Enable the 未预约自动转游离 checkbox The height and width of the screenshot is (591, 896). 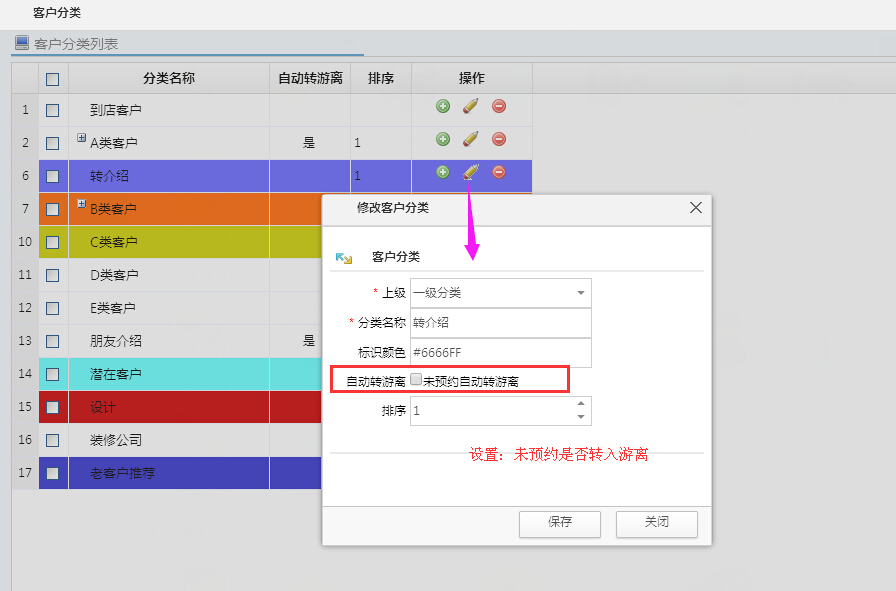tap(417, 378)
